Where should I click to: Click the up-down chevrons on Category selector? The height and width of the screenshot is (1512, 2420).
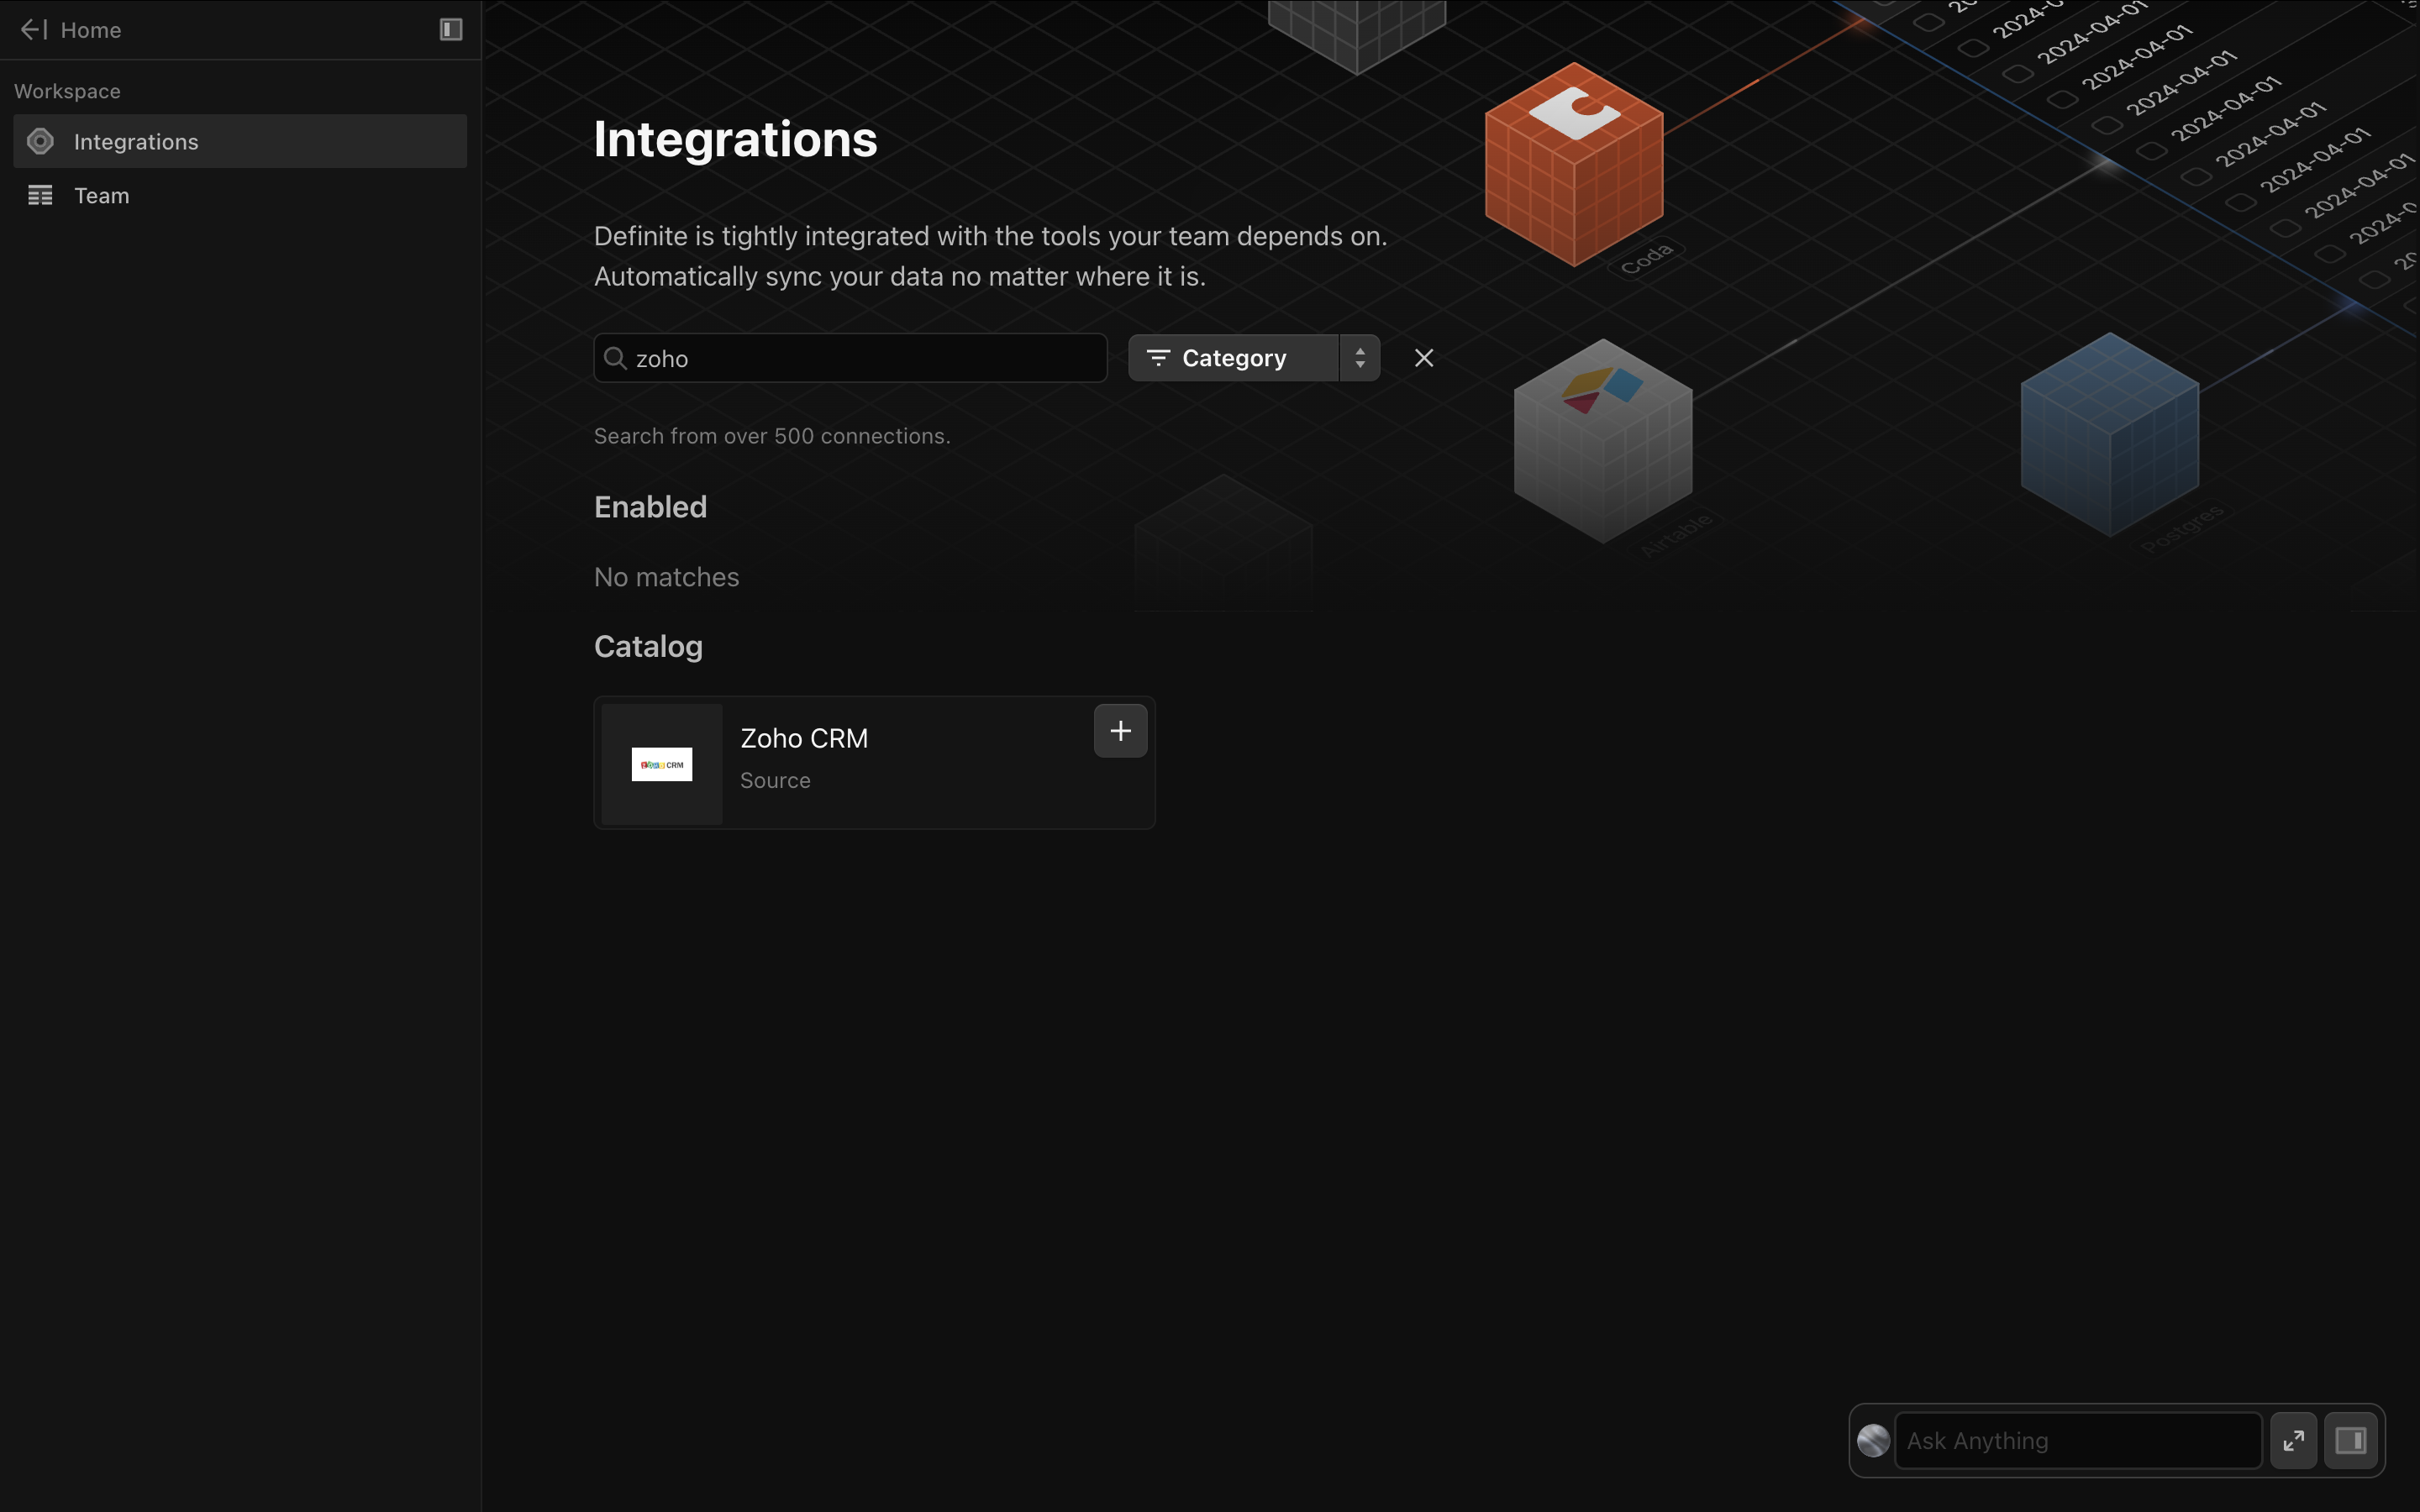coord(1360,358)
